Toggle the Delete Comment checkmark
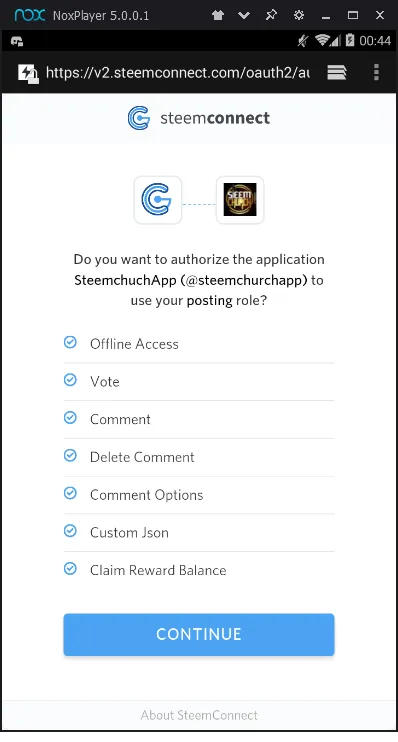 click(x=70, y=456)
